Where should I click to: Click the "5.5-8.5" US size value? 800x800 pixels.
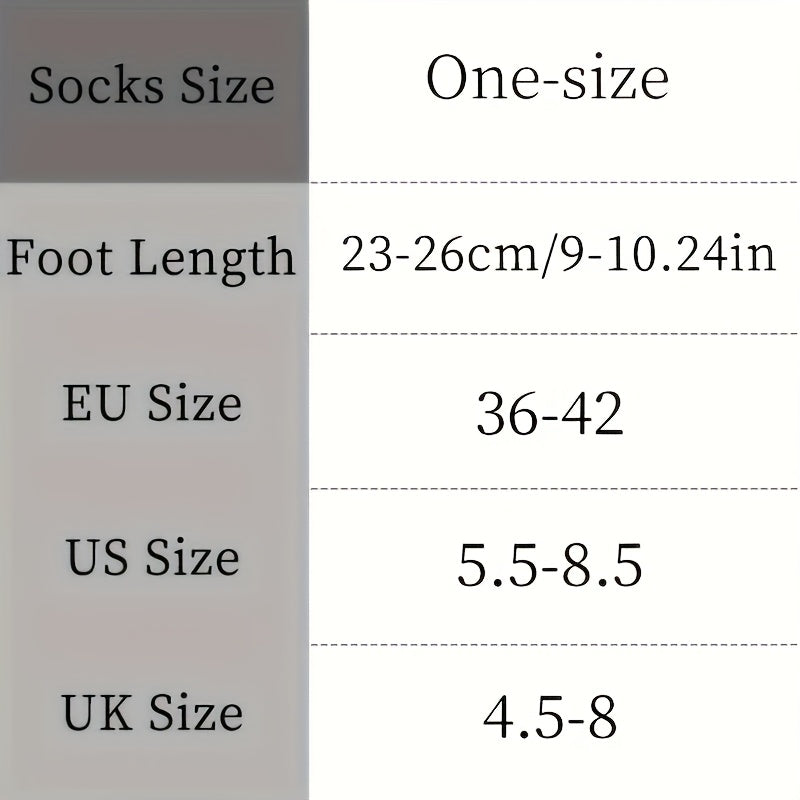pyautogui.click(x=549, y=566)
